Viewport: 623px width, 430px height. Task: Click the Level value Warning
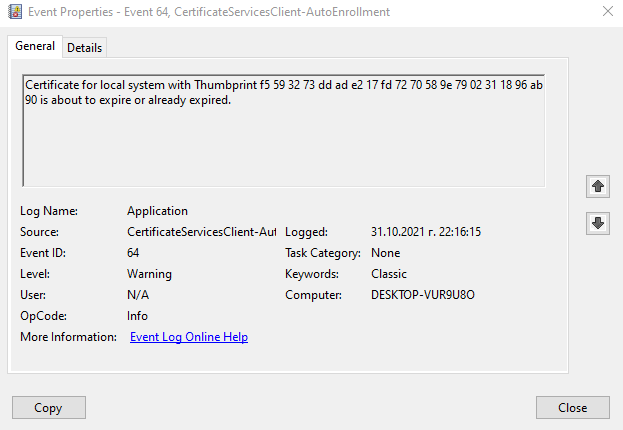[149, 274]
